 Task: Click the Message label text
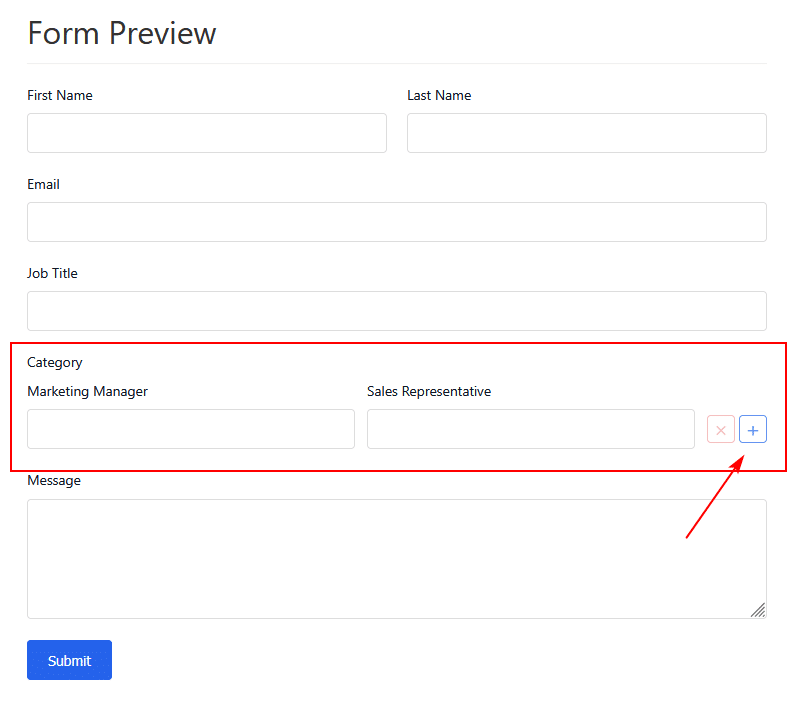54,481
